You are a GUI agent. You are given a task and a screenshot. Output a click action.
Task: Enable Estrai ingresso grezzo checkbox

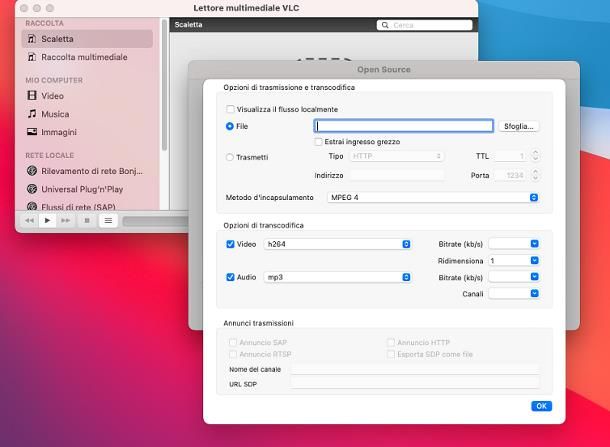318,142
